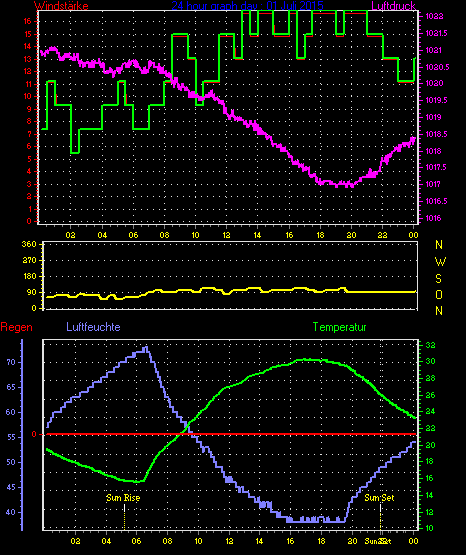Click the 65 humidity axis value

11,387
